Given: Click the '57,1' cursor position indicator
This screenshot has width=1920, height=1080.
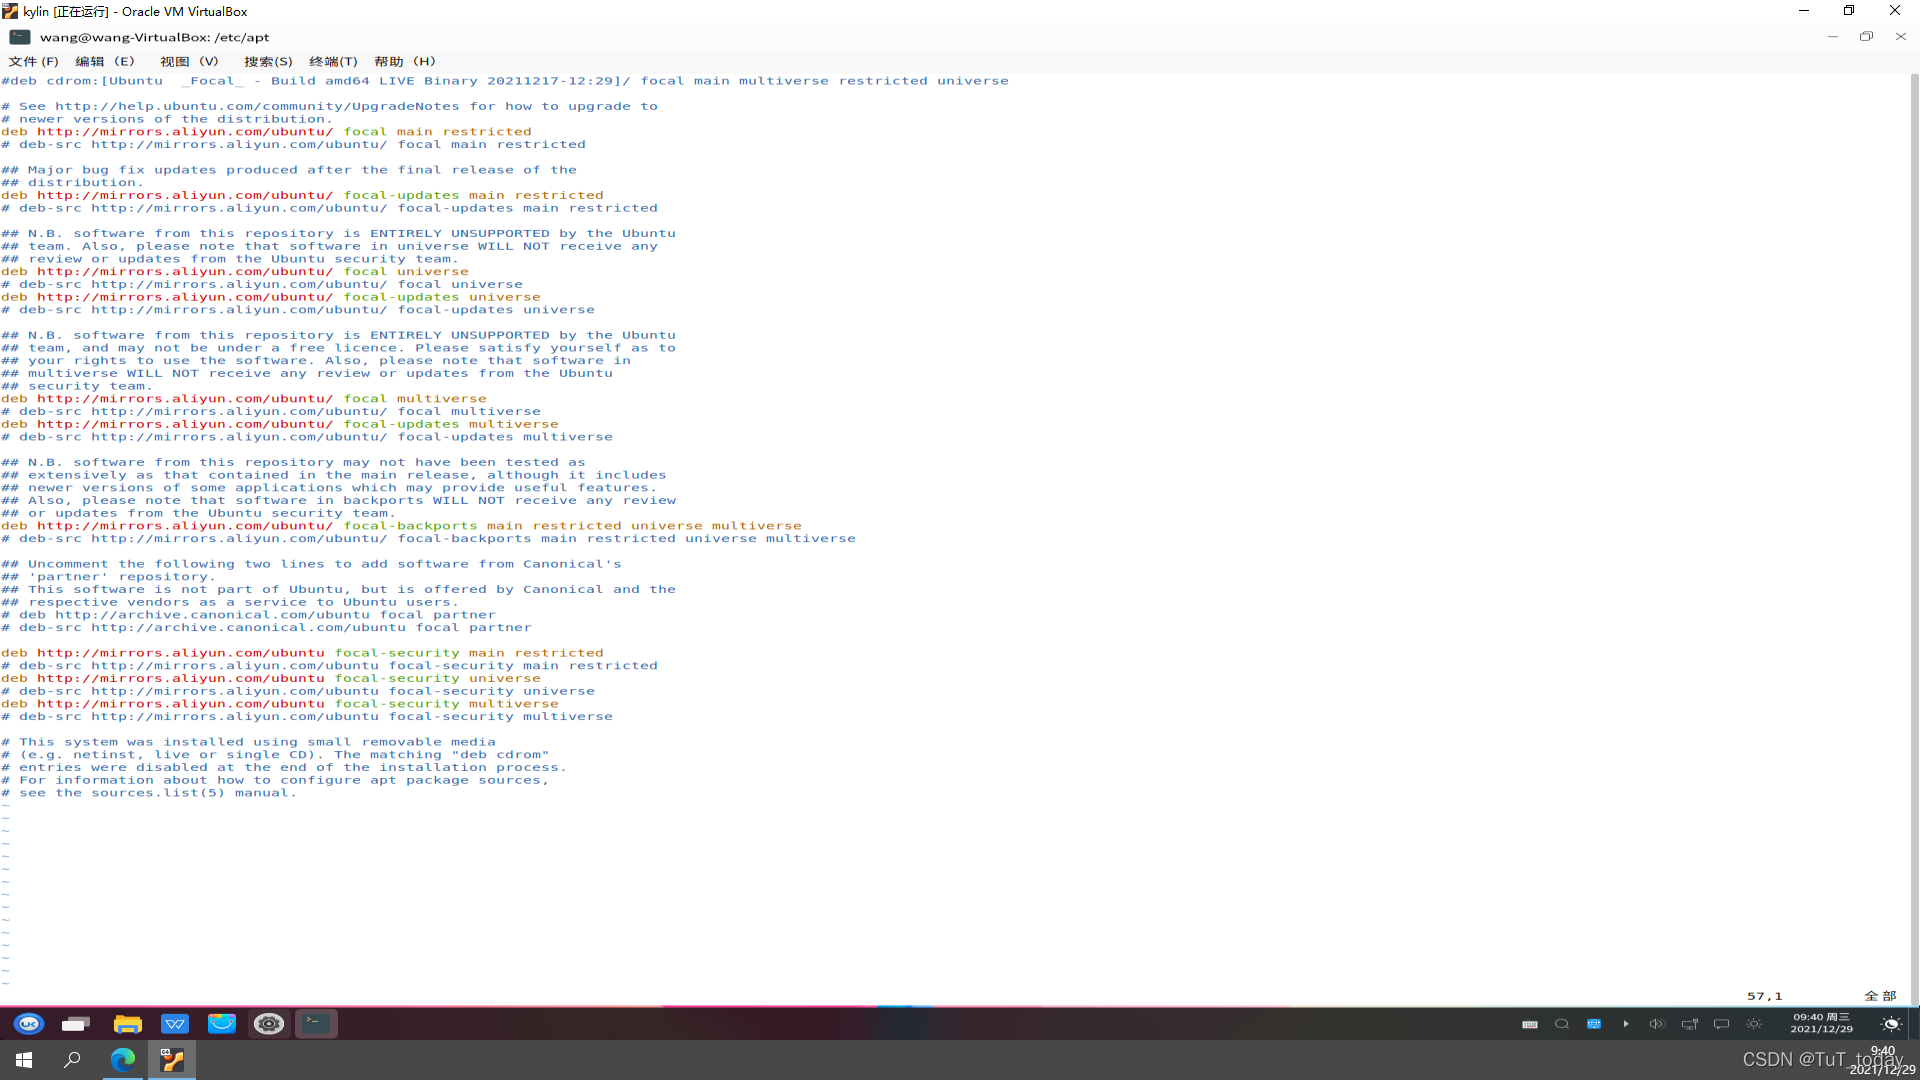Looking at the screenshot, I should click(x=1764, y=996).
